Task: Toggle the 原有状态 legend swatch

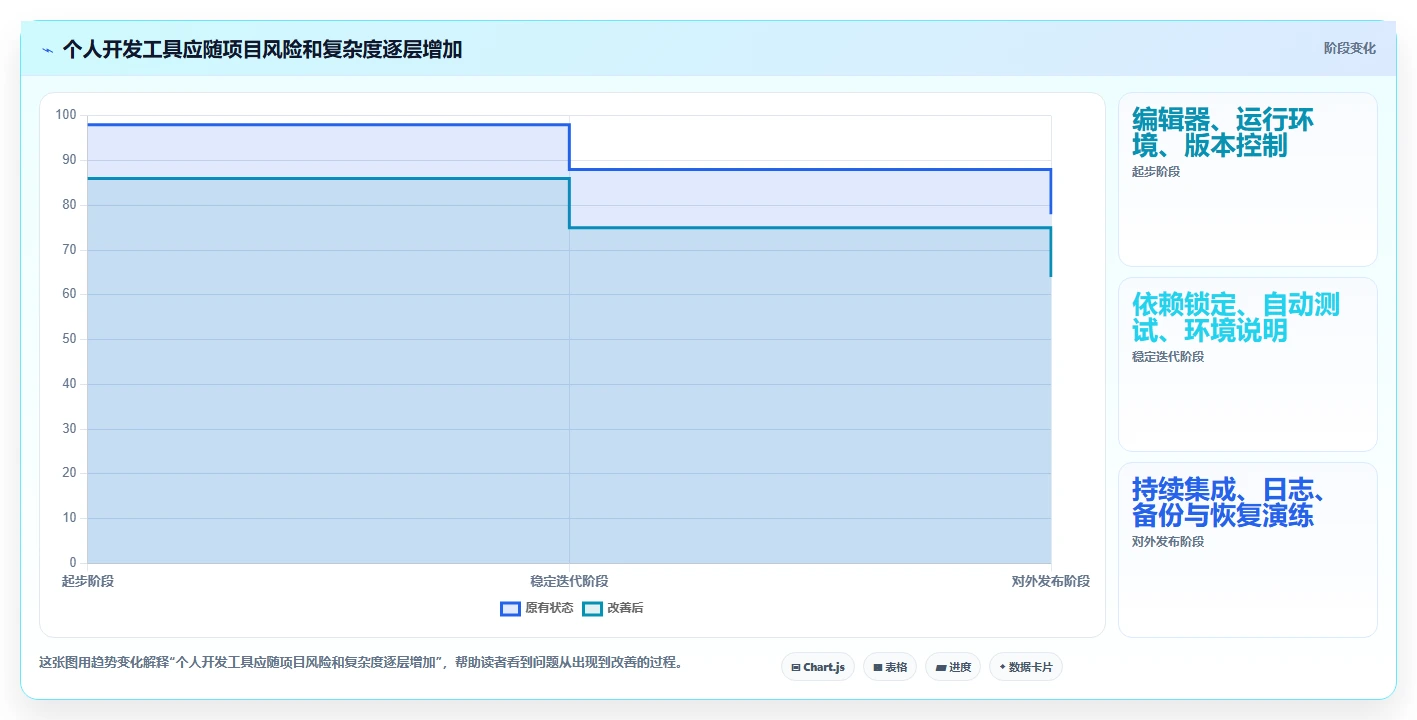Action: point(510,608)
